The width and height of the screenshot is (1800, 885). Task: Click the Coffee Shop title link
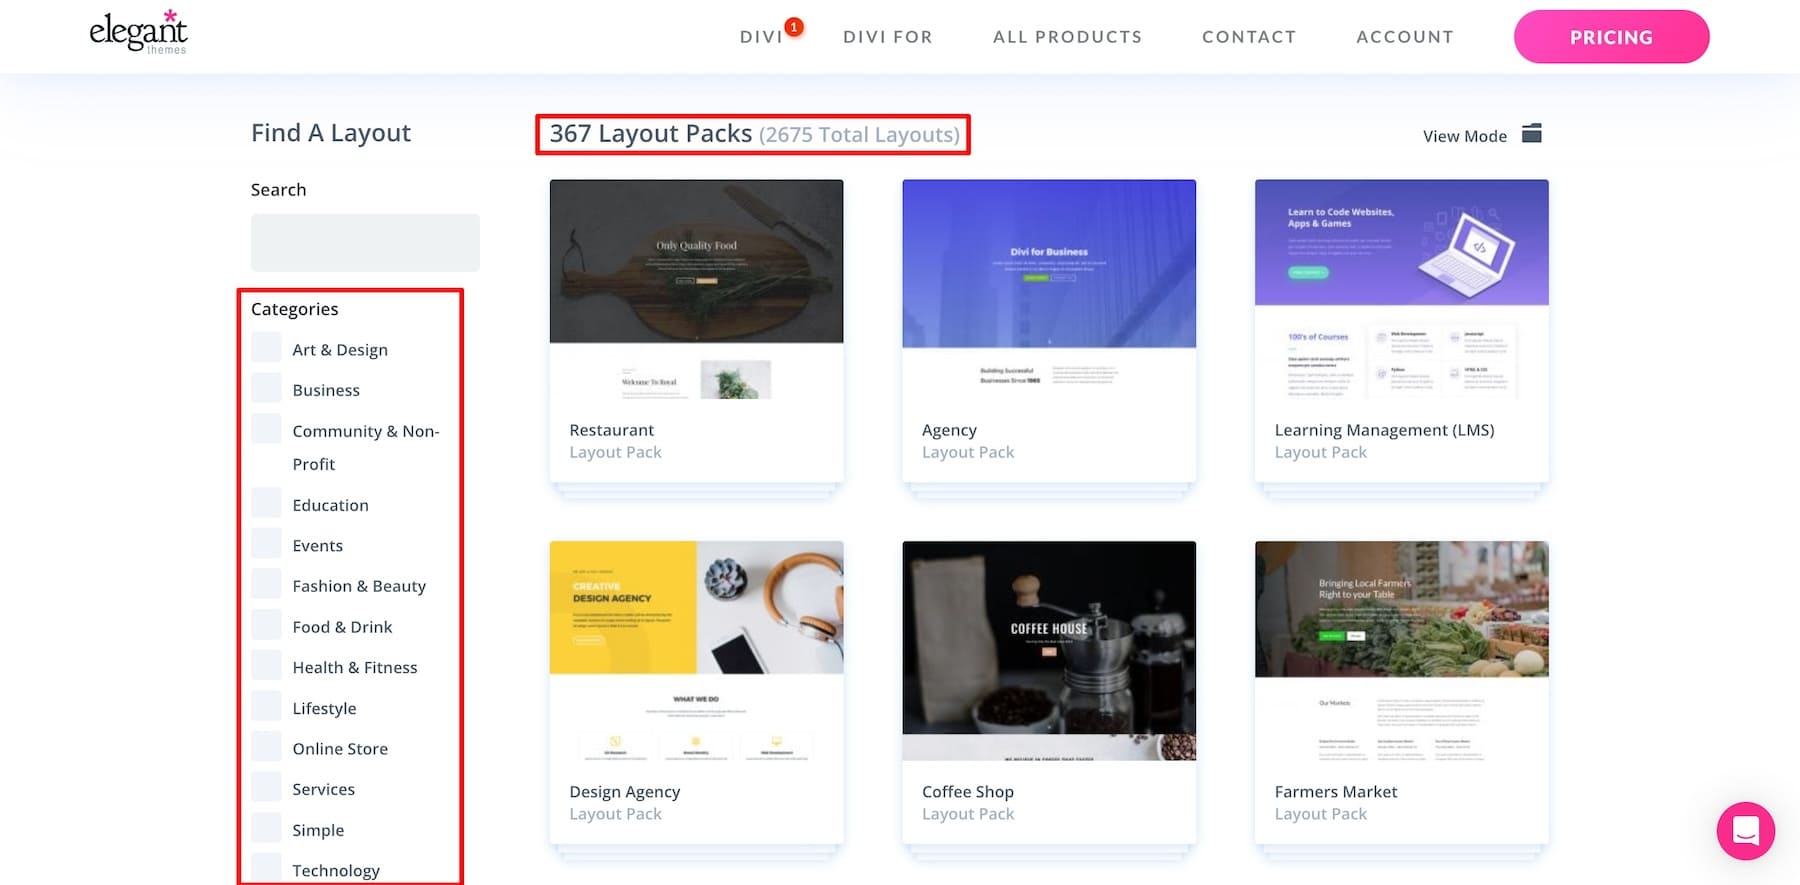967,792
